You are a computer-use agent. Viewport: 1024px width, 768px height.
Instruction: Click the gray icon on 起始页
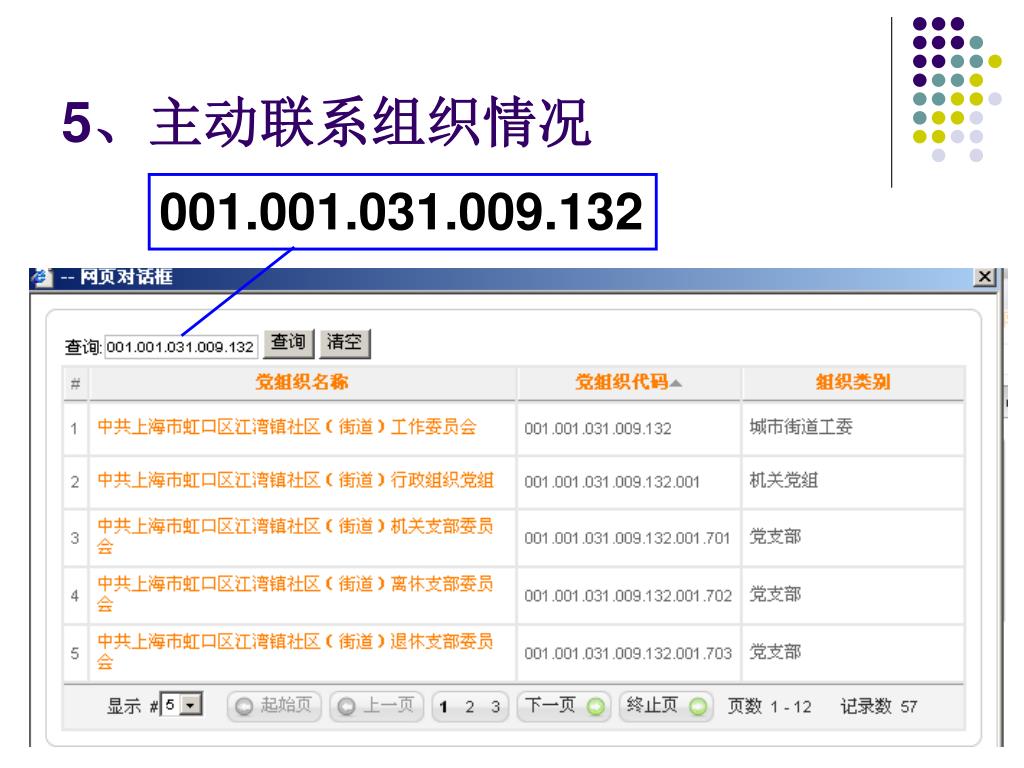tap(244, 707)
